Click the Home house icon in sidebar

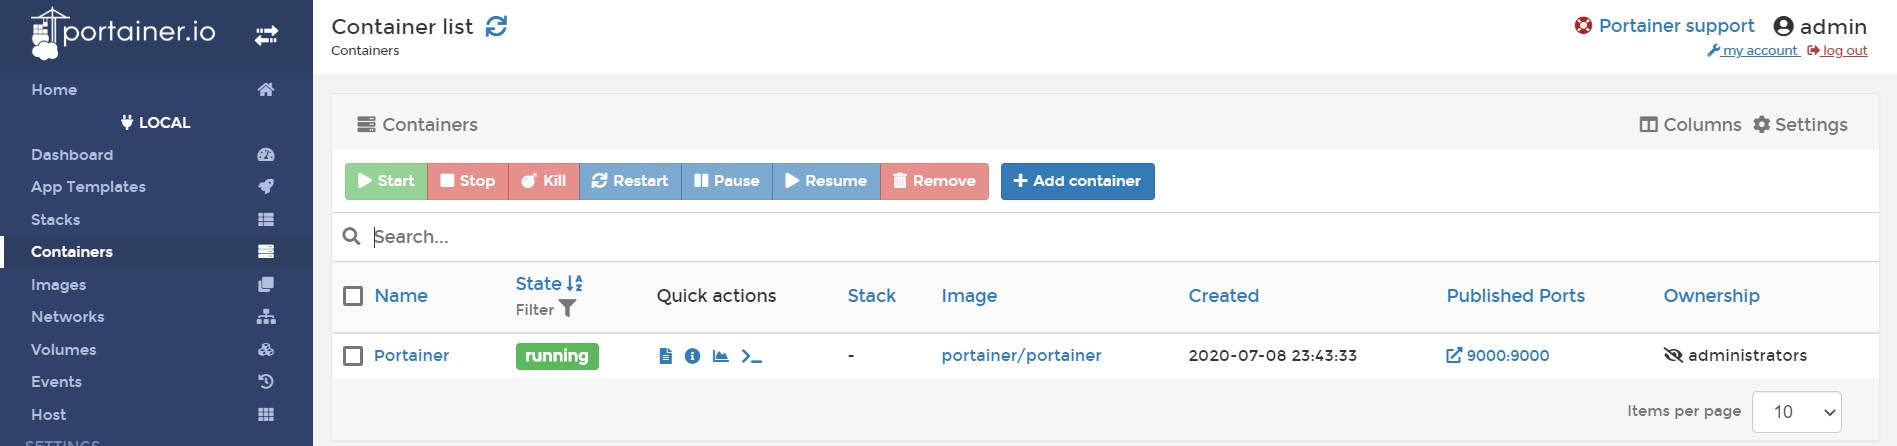(266, 90)
